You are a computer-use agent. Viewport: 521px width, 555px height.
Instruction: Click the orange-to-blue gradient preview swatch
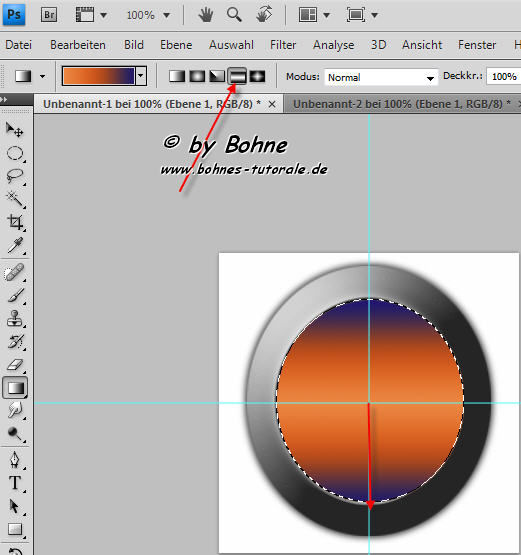pyautogui.click(x=99, y=76)
